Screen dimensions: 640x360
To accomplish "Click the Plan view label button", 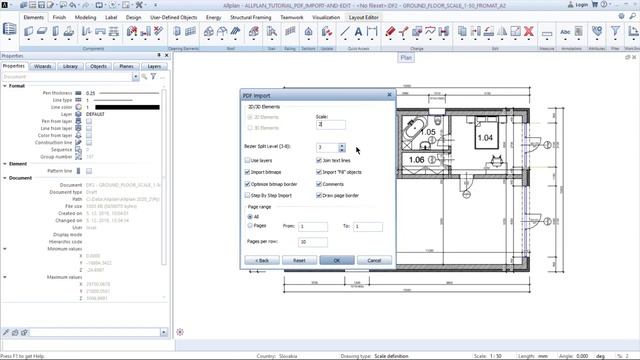I will [406, 58].
